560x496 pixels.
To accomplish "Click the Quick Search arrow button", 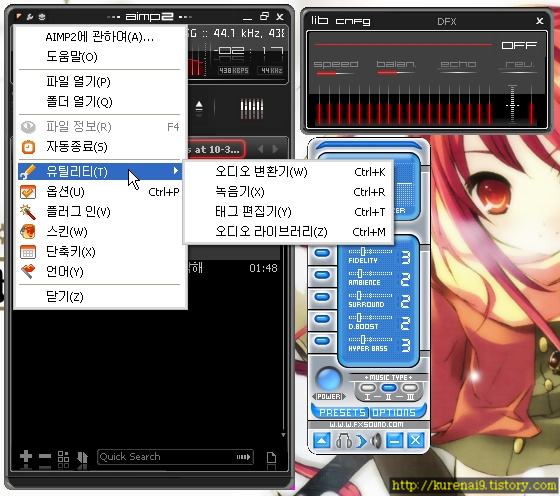I will tap(244, 457).
